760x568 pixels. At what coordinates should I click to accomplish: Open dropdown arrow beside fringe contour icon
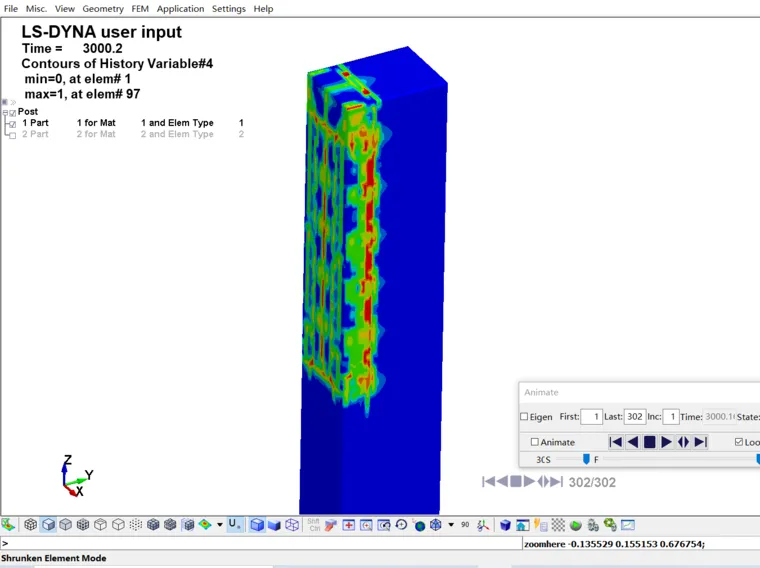[x=220, y=525]
